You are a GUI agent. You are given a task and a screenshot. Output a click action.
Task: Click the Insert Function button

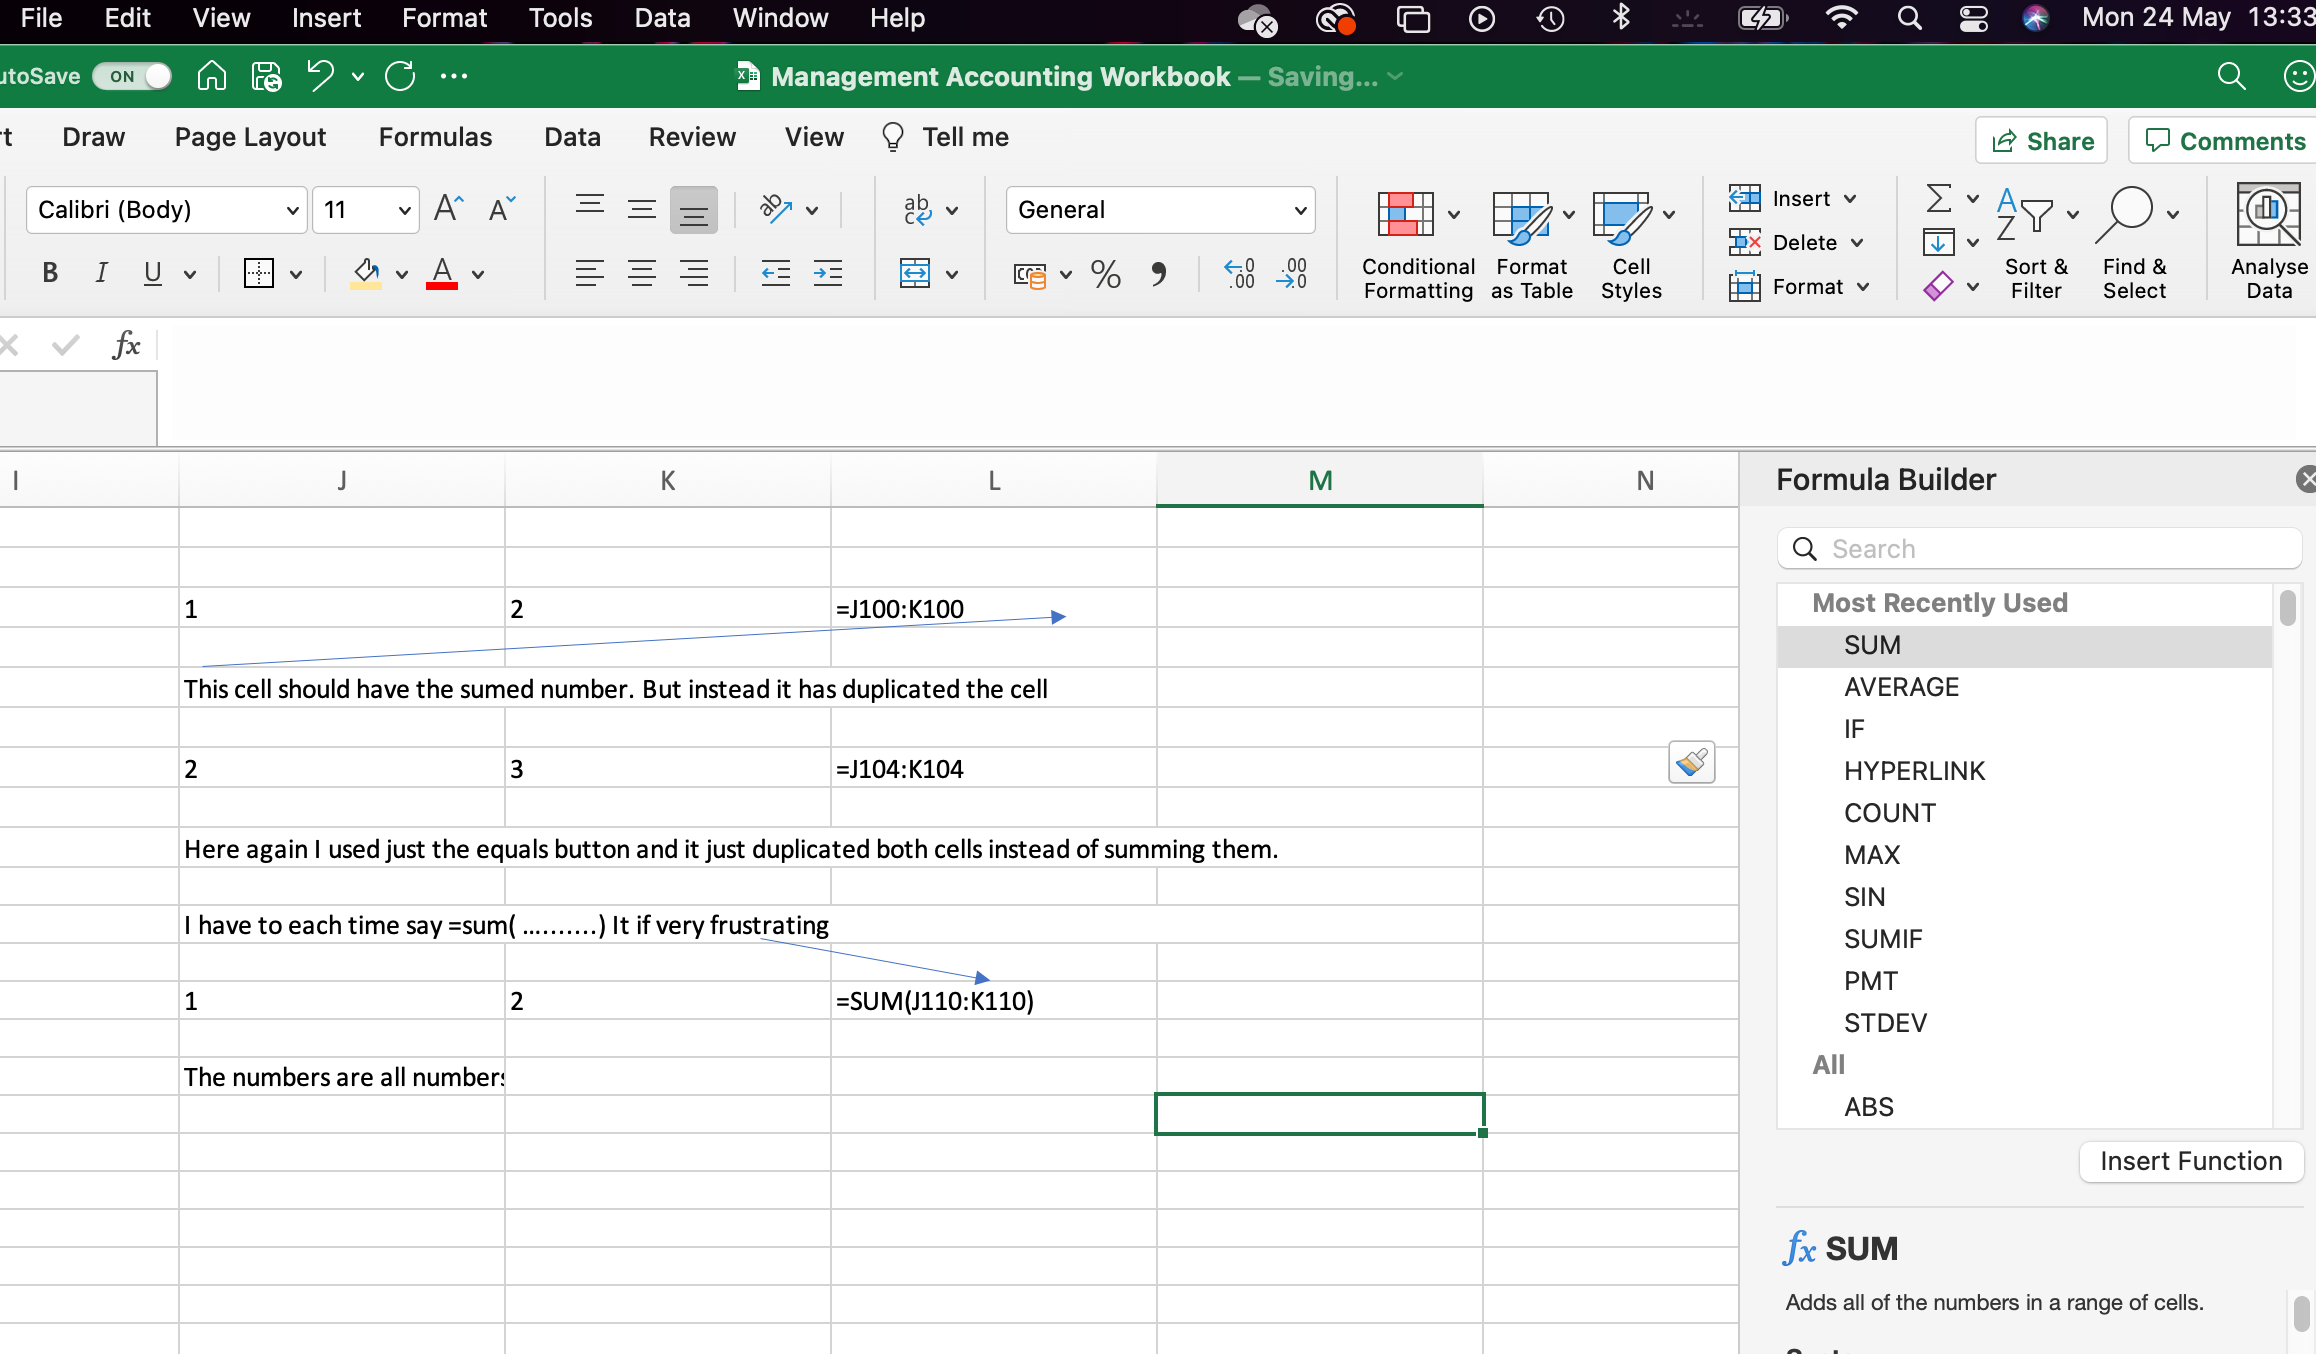2190,1161
